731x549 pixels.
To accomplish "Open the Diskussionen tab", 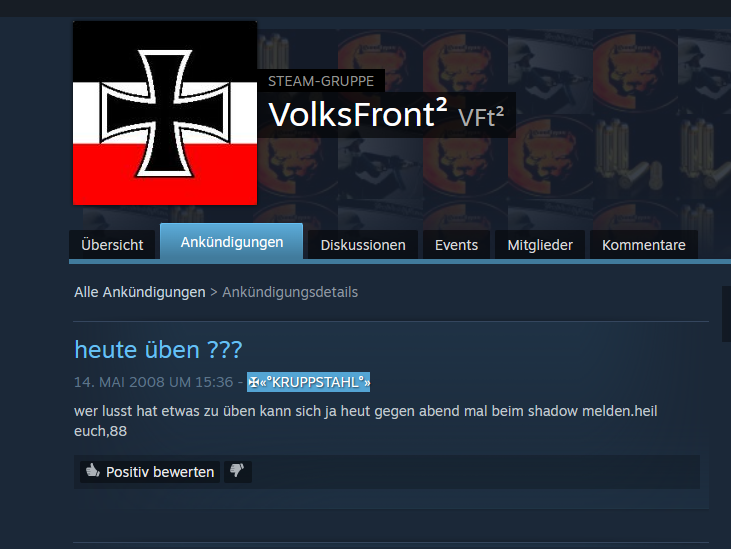I will pos(363,245).
